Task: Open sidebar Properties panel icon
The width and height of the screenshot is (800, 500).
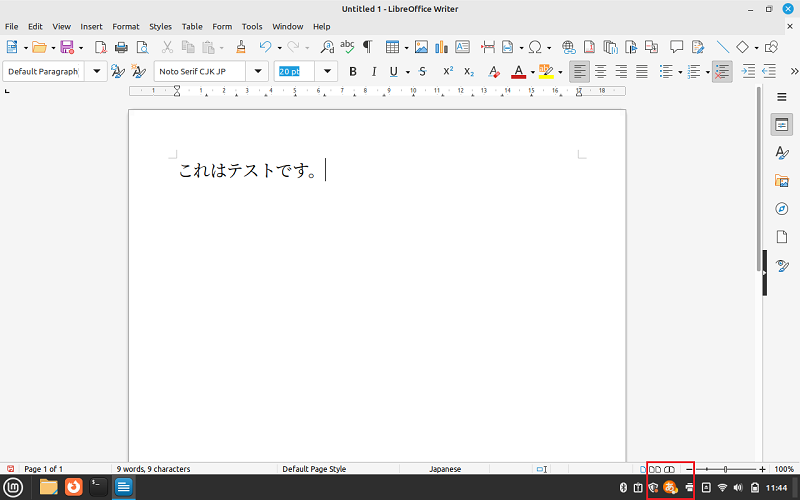Action: click(x=781, y=124)
